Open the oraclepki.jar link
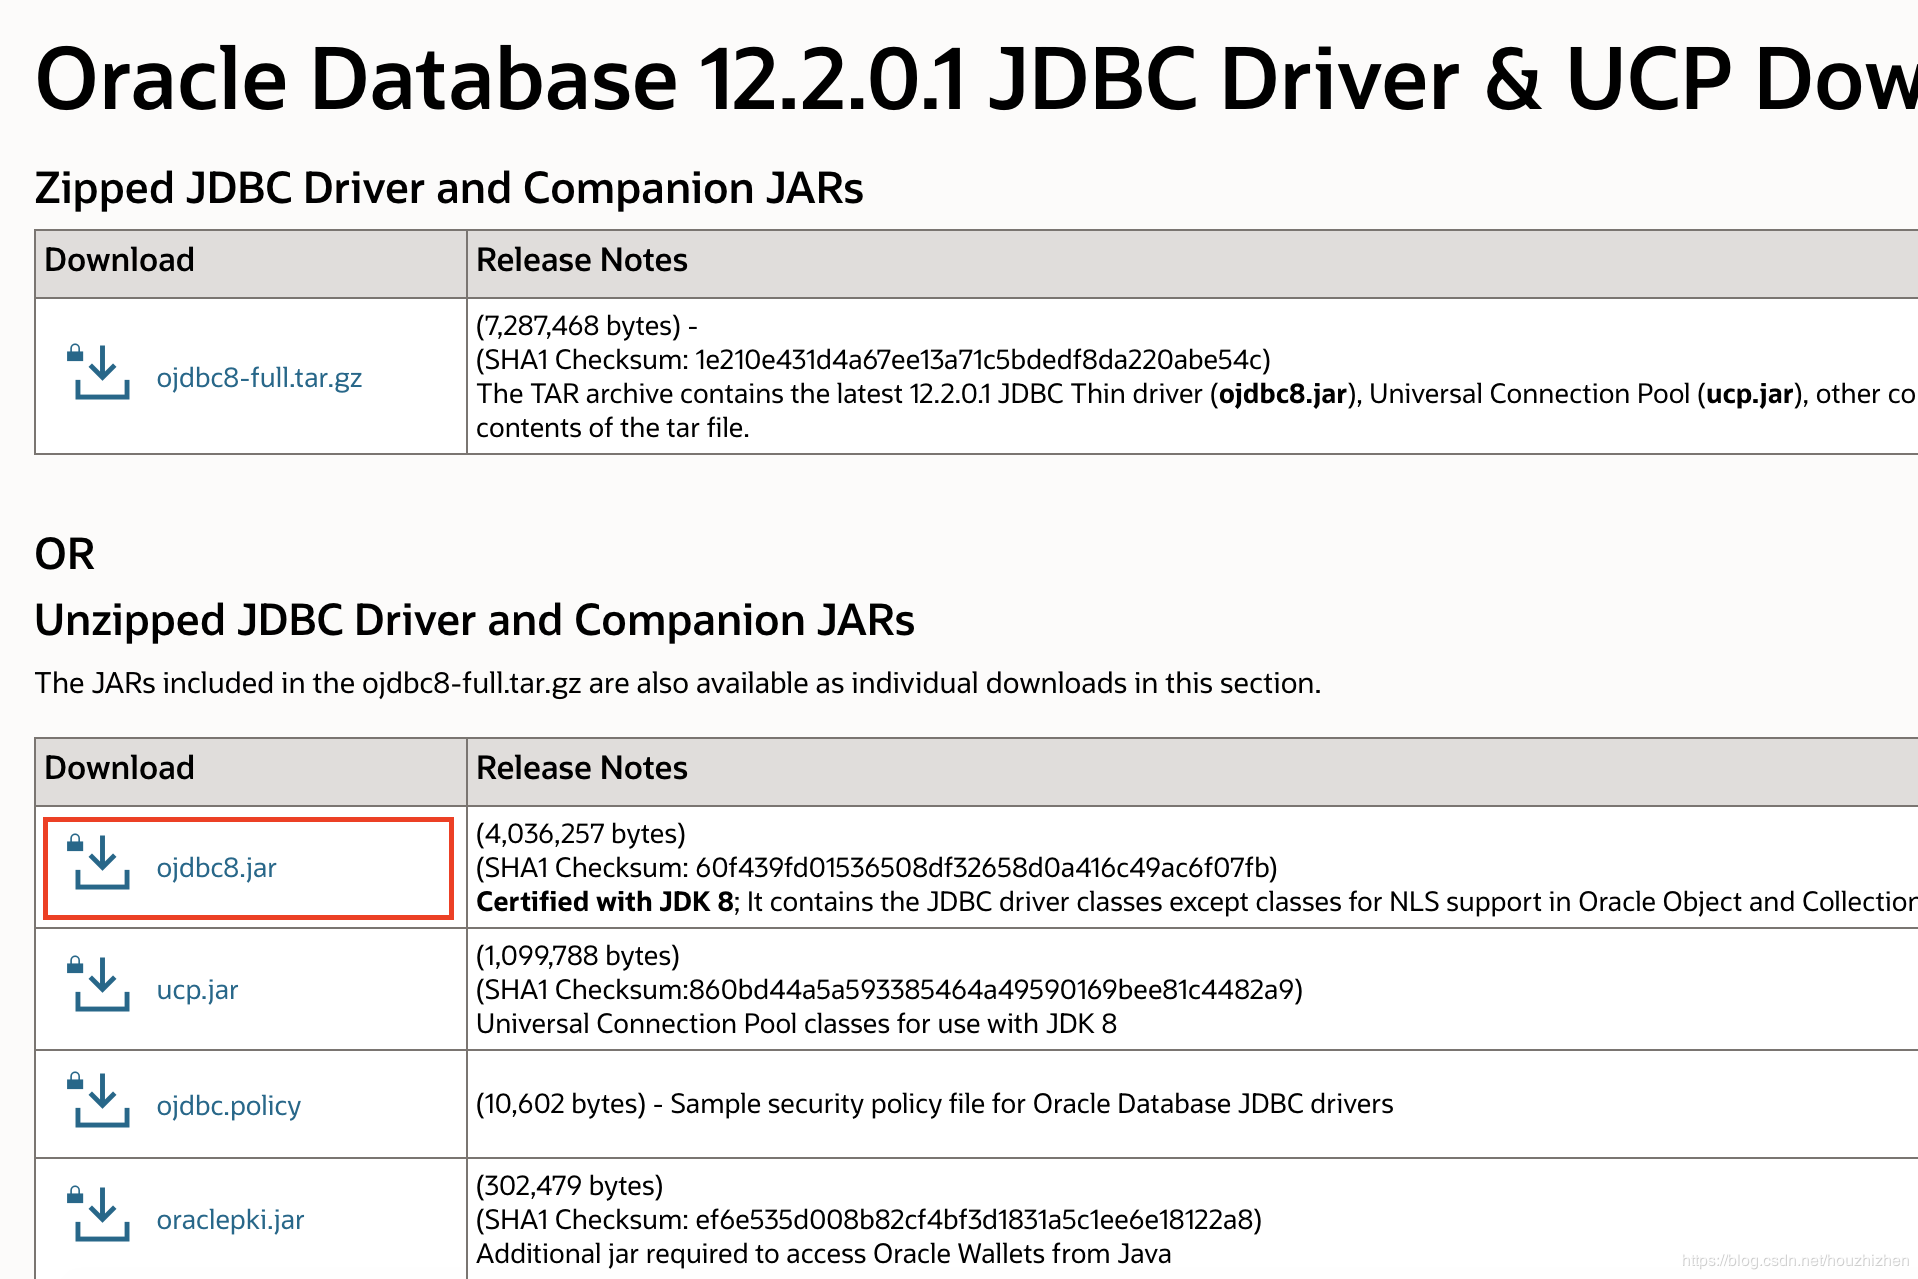This screenshot has width=1918, height=1279. 230,1220
